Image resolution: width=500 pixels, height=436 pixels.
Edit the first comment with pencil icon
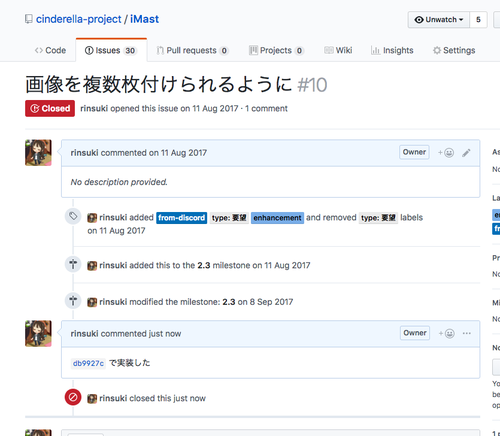[466, 153]
